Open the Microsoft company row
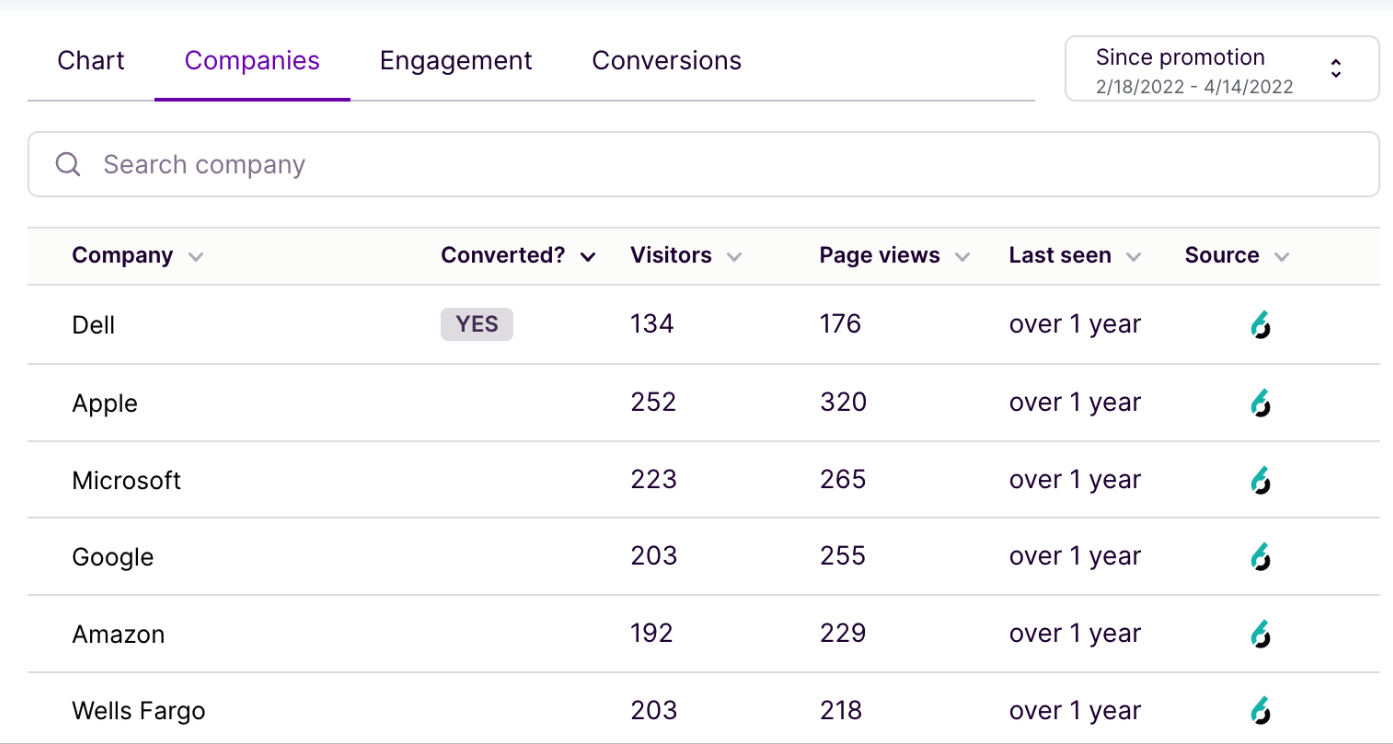This screenshot has height=744, width=1393. click(x=704, y=480)
